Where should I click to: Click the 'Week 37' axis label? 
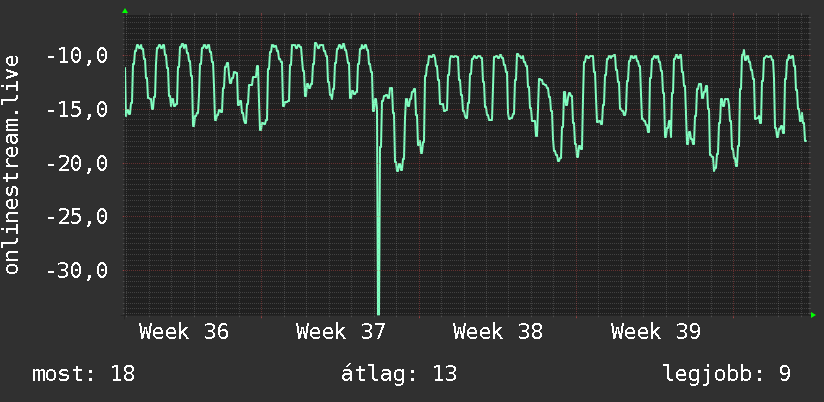(x=341, y=332)
